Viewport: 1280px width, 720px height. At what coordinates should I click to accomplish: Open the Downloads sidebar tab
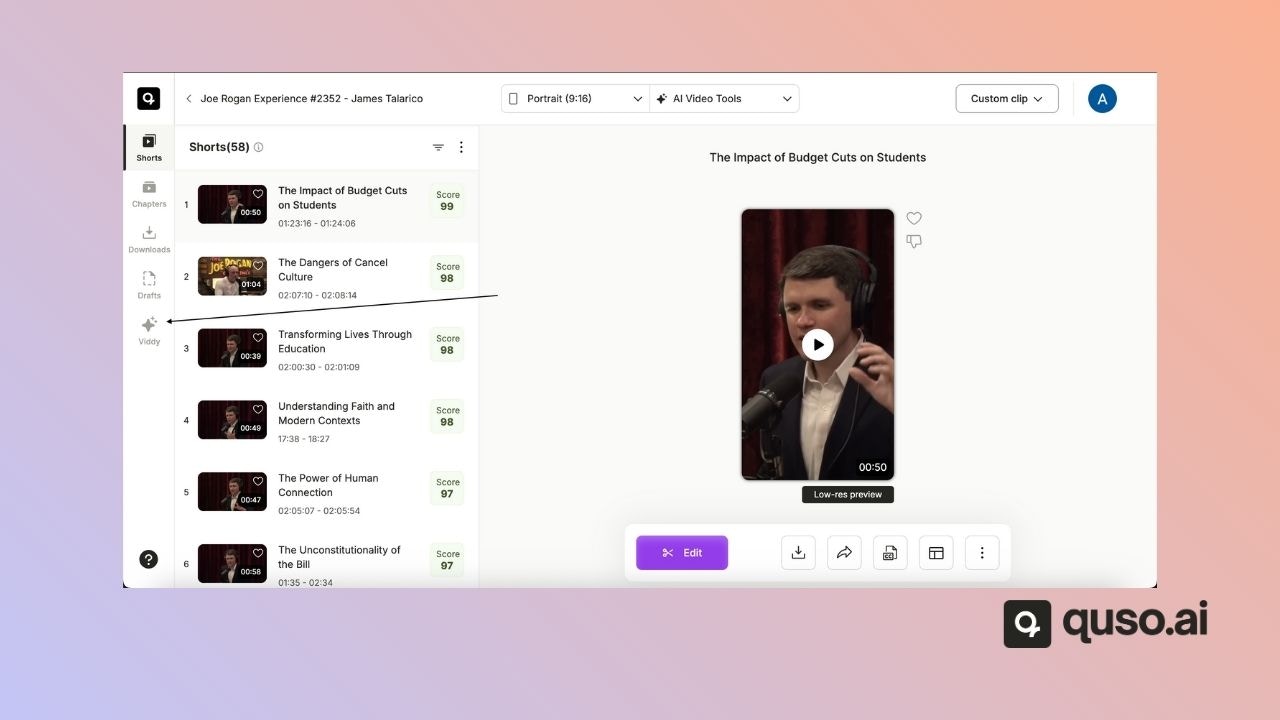pos(149,240)
